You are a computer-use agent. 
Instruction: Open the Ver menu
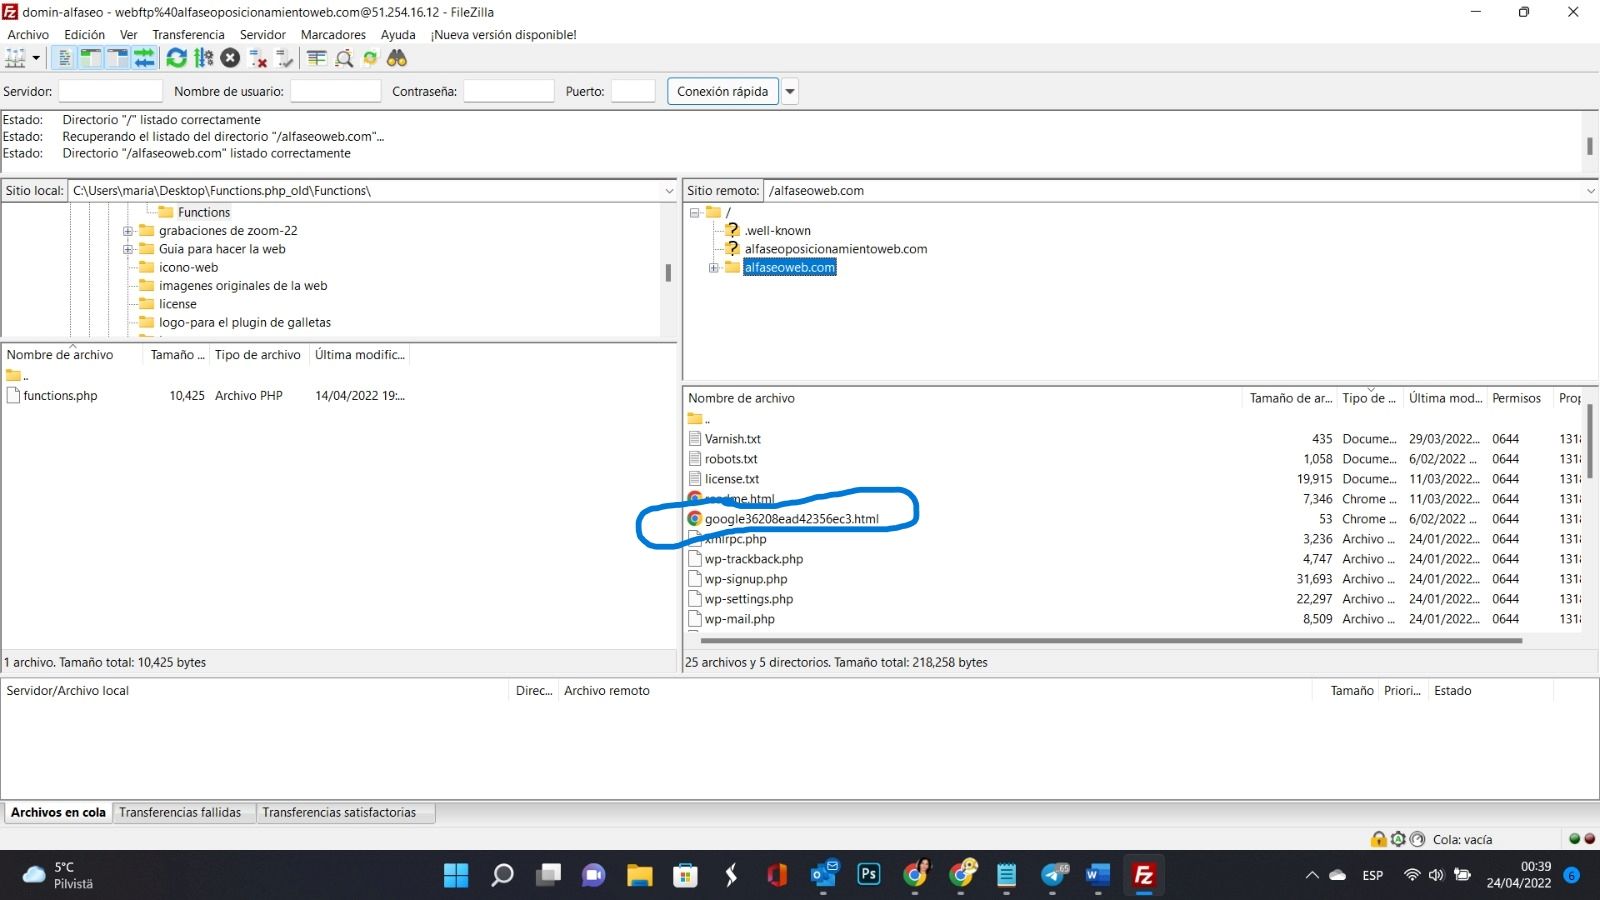(x=129, y=34)
